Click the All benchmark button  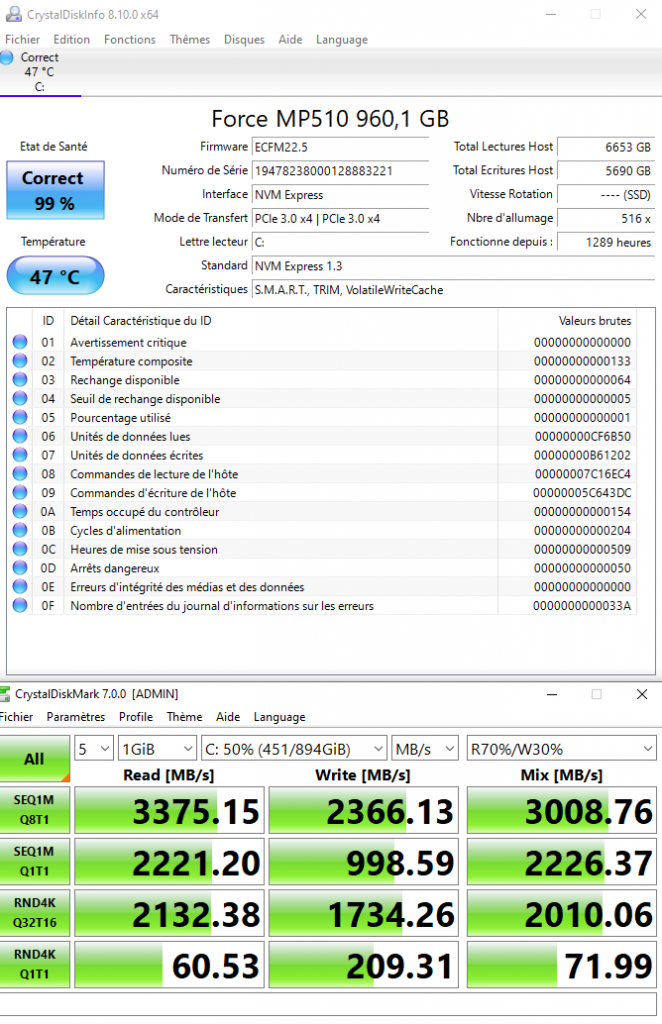35,759
